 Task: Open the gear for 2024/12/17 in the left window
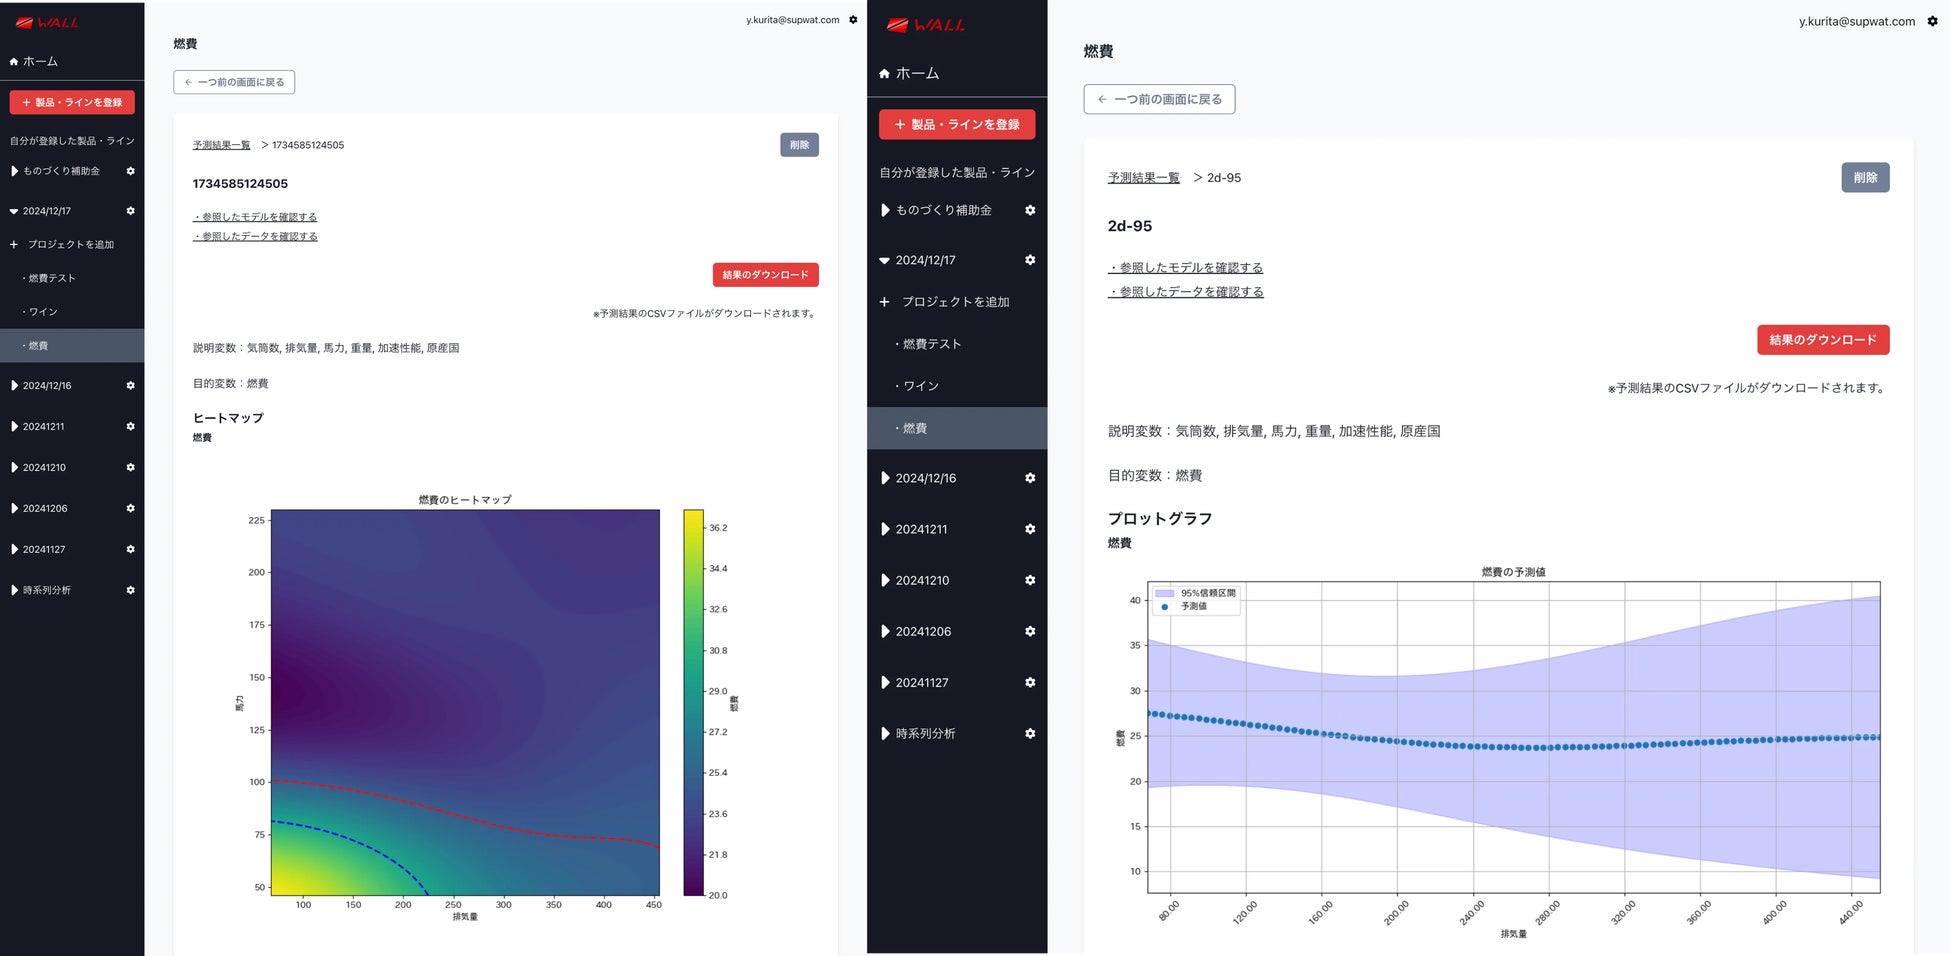pyautogui.click(x=130, y=211)
